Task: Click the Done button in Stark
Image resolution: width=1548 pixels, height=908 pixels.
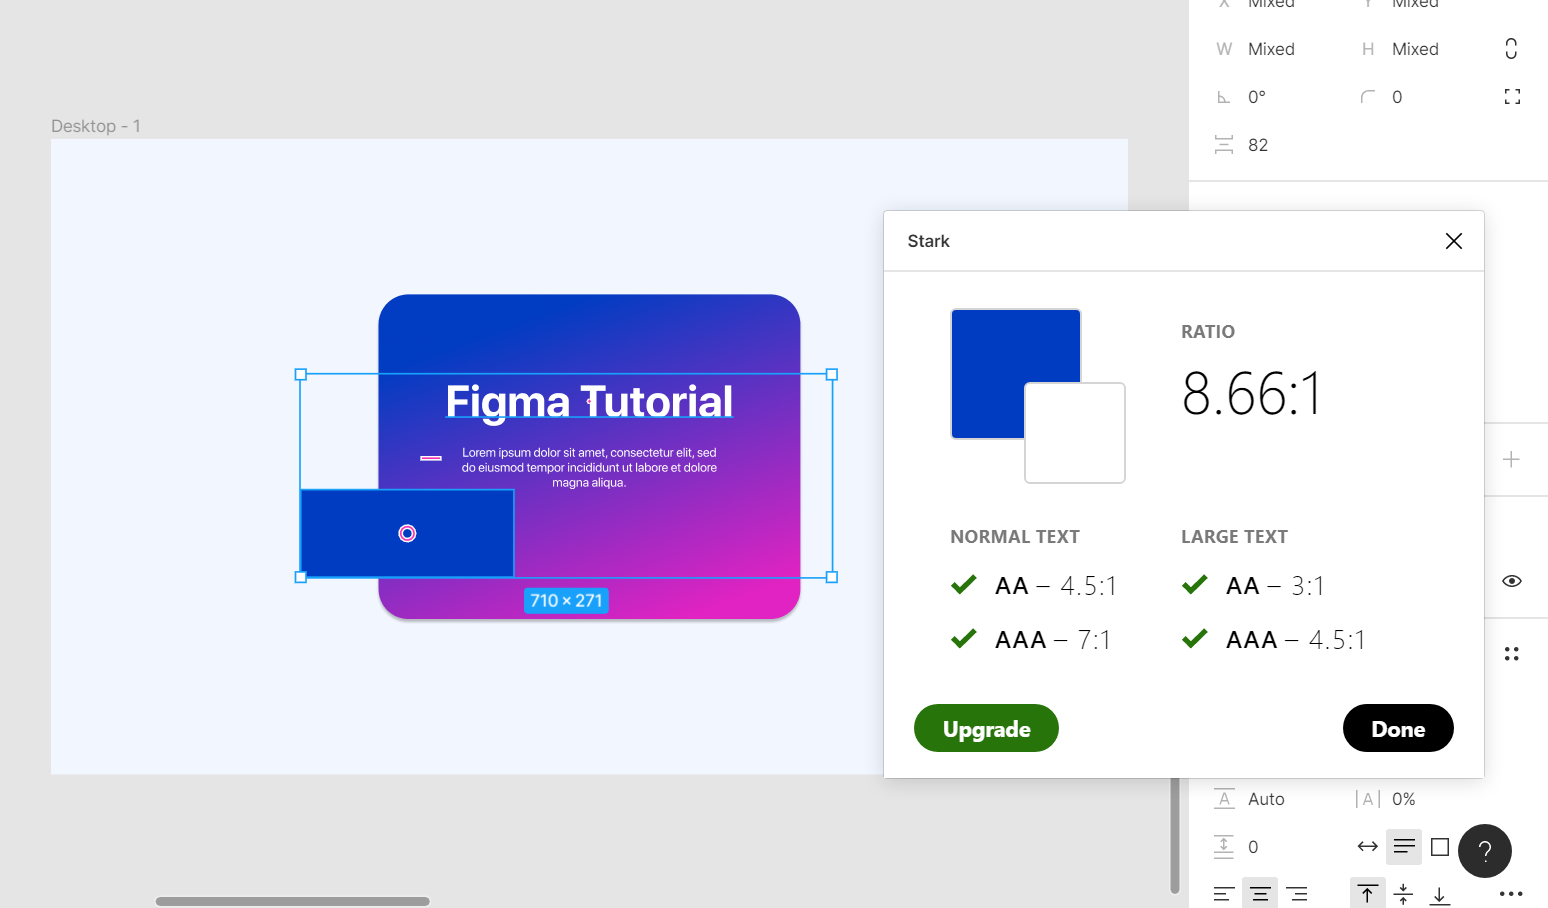Action: (x=1398, y=728)
